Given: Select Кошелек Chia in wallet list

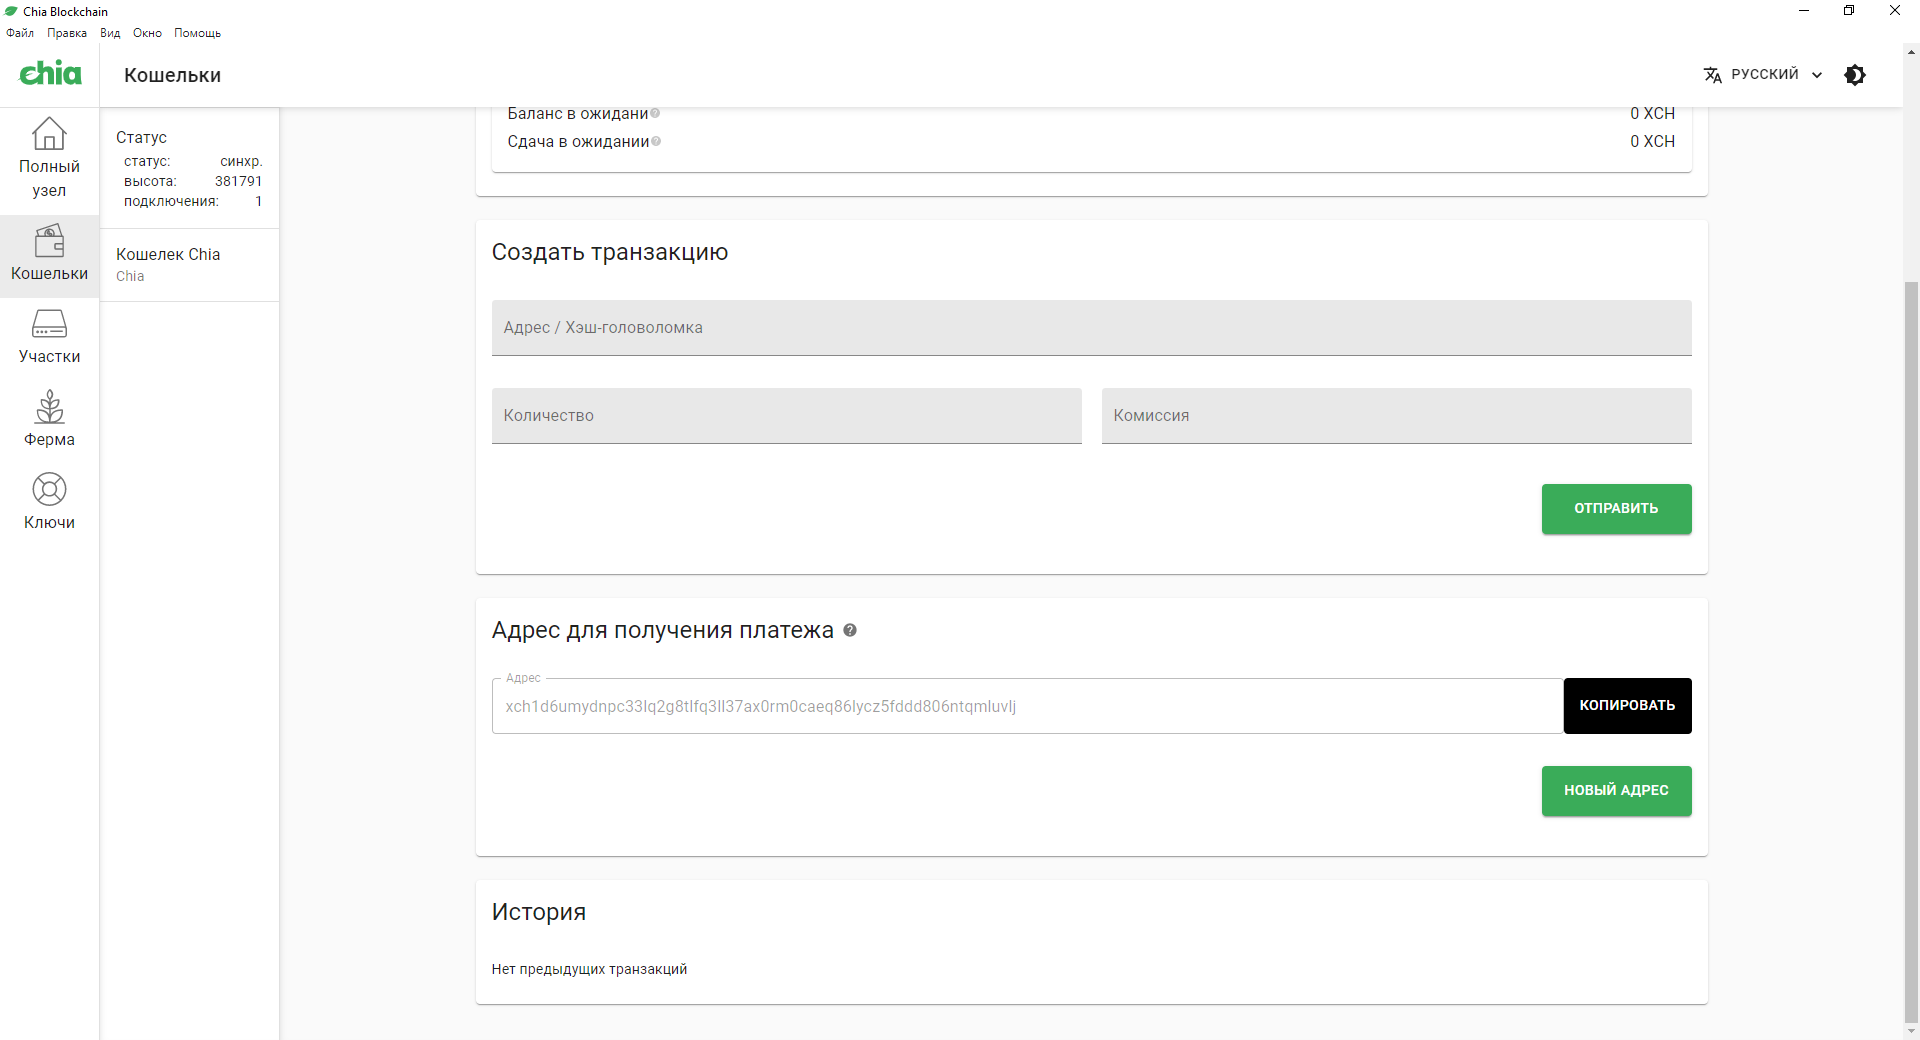Looking at the screenshot, I should click(189, 265).
